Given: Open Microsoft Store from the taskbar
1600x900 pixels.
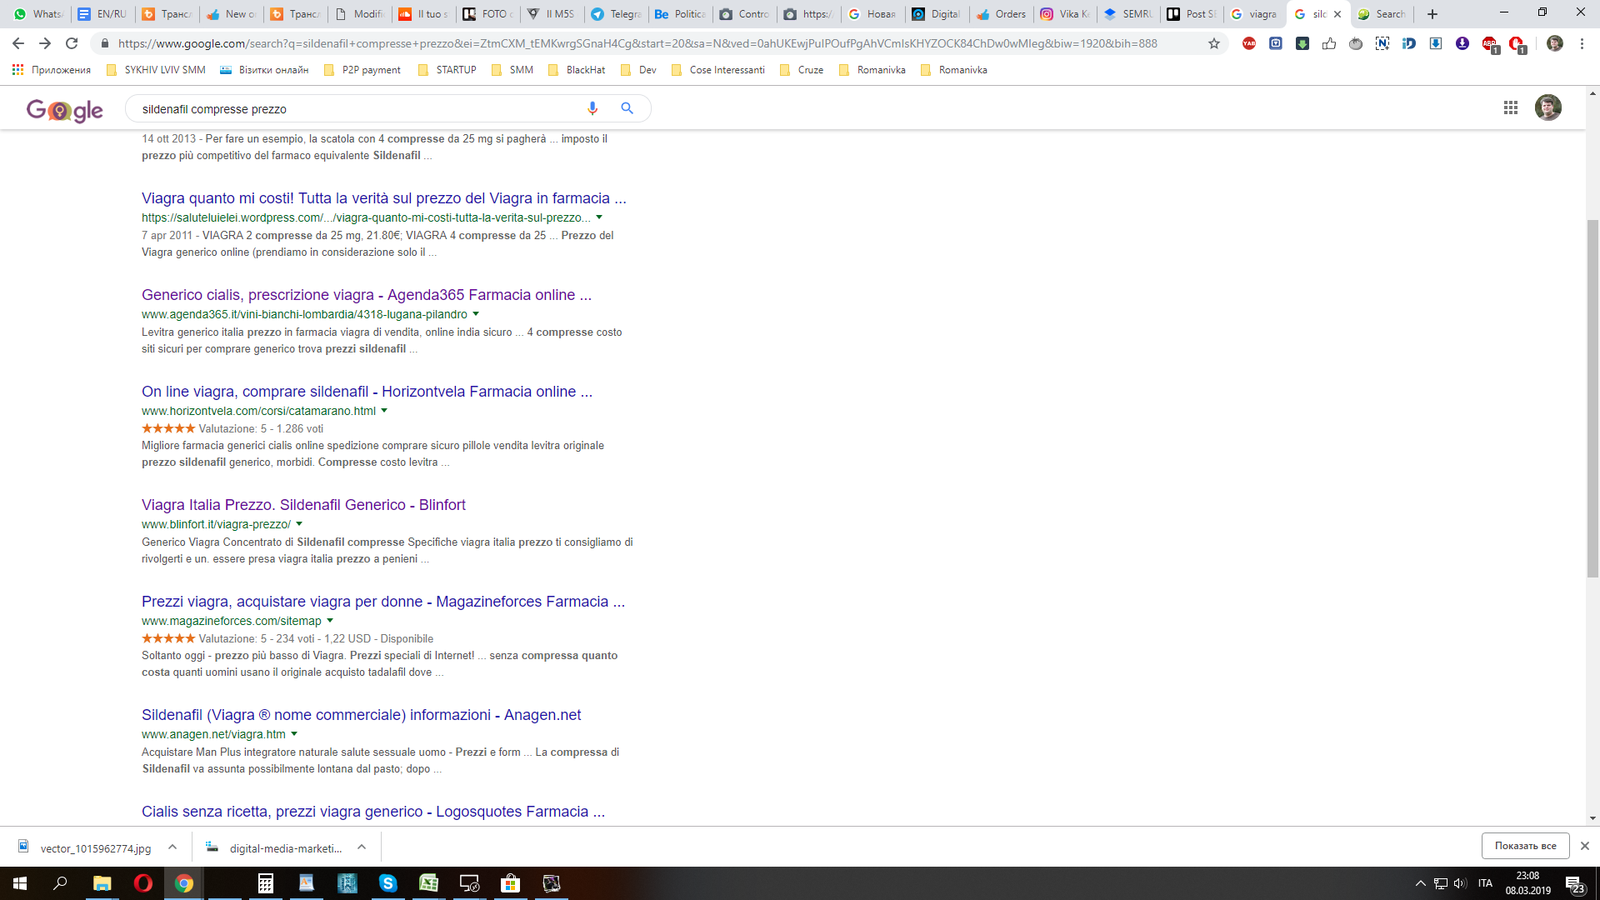Looking at the screenshot, I should [510, 883].
